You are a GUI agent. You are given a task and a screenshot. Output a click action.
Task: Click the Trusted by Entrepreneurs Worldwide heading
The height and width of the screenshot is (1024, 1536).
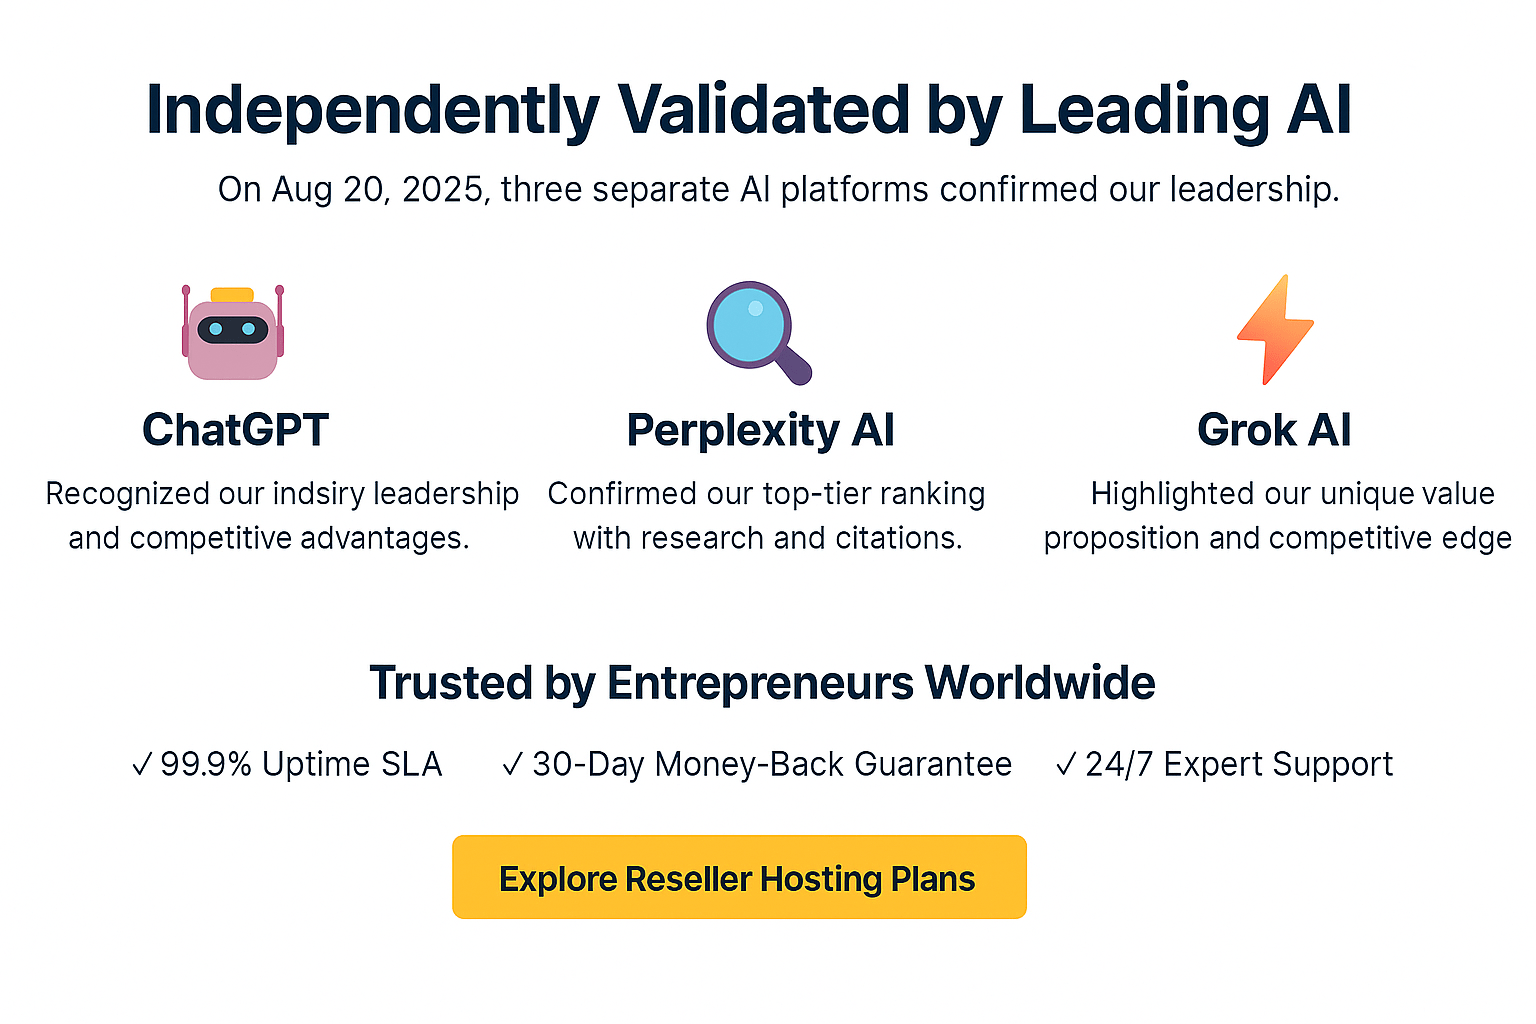click(x=762, y=683)
